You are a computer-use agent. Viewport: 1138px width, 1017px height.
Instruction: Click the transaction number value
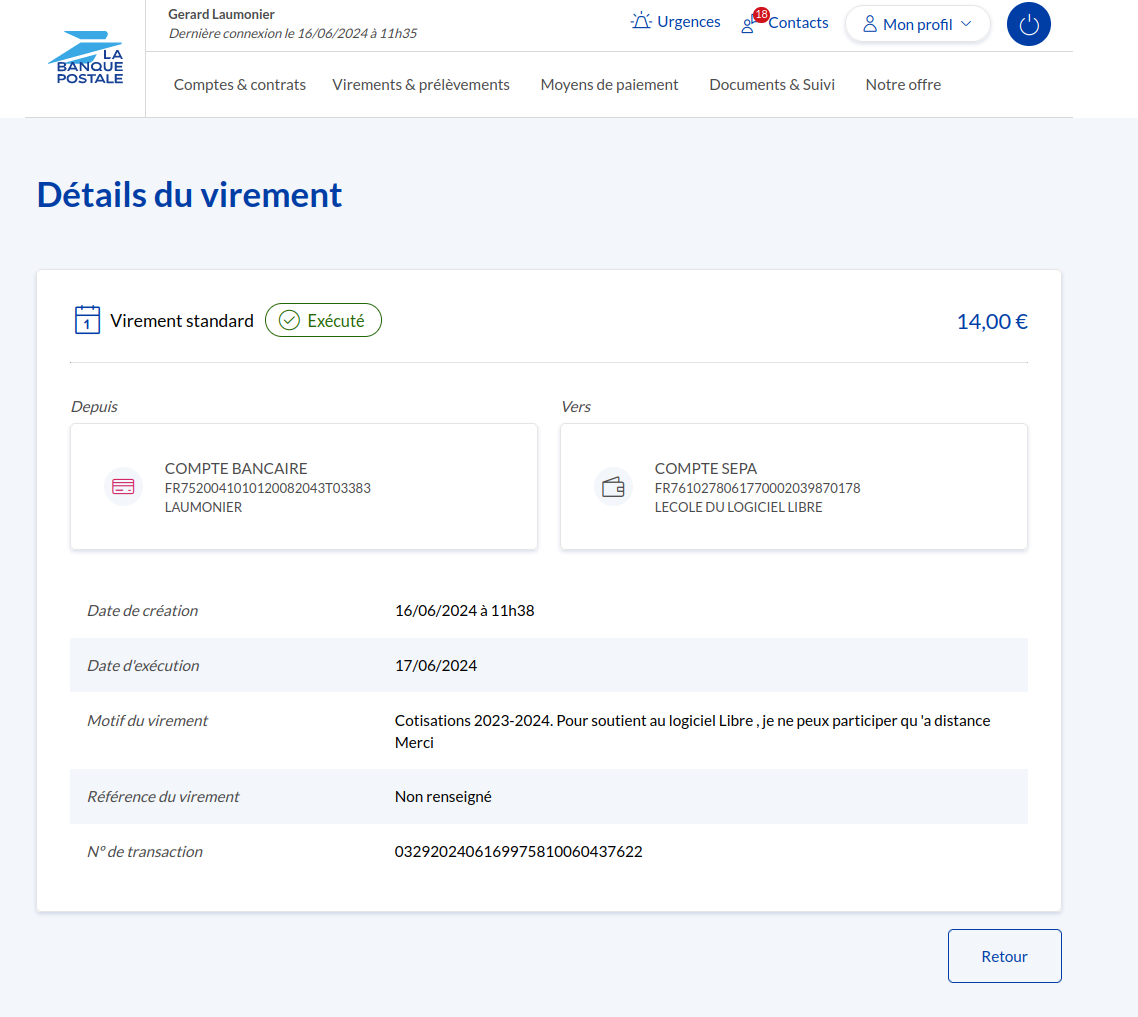coord(518,852)
